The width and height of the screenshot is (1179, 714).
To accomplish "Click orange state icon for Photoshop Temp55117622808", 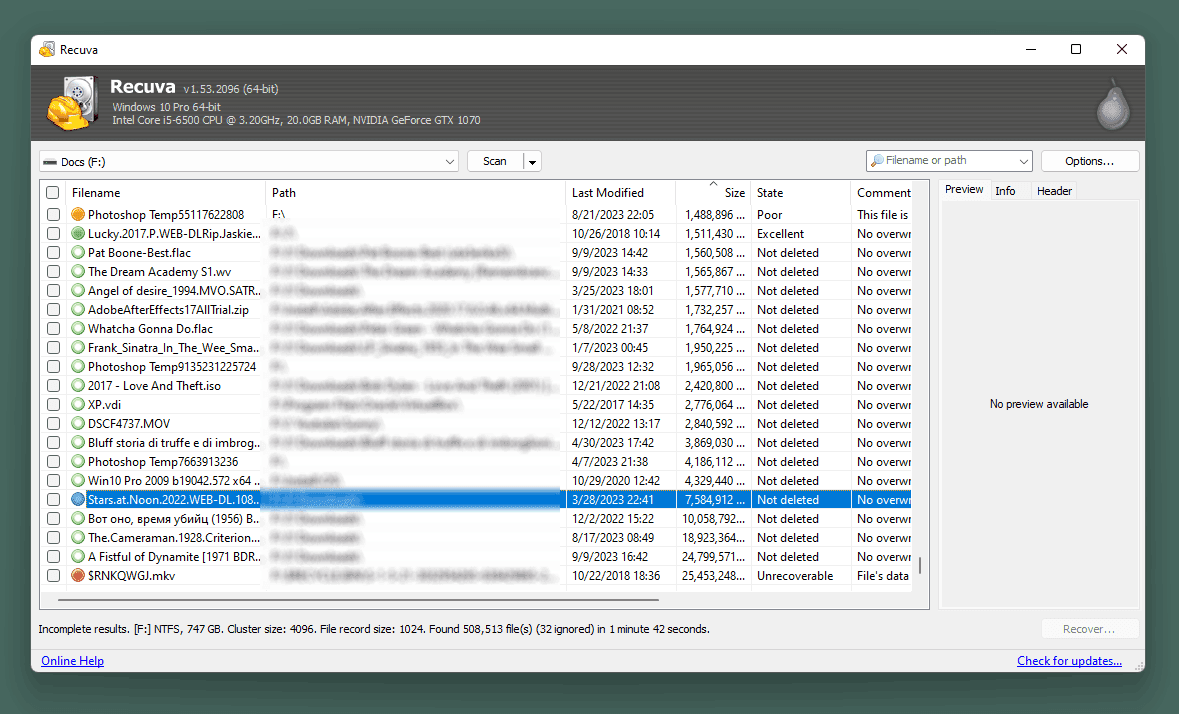I will (x=77, y=214).
